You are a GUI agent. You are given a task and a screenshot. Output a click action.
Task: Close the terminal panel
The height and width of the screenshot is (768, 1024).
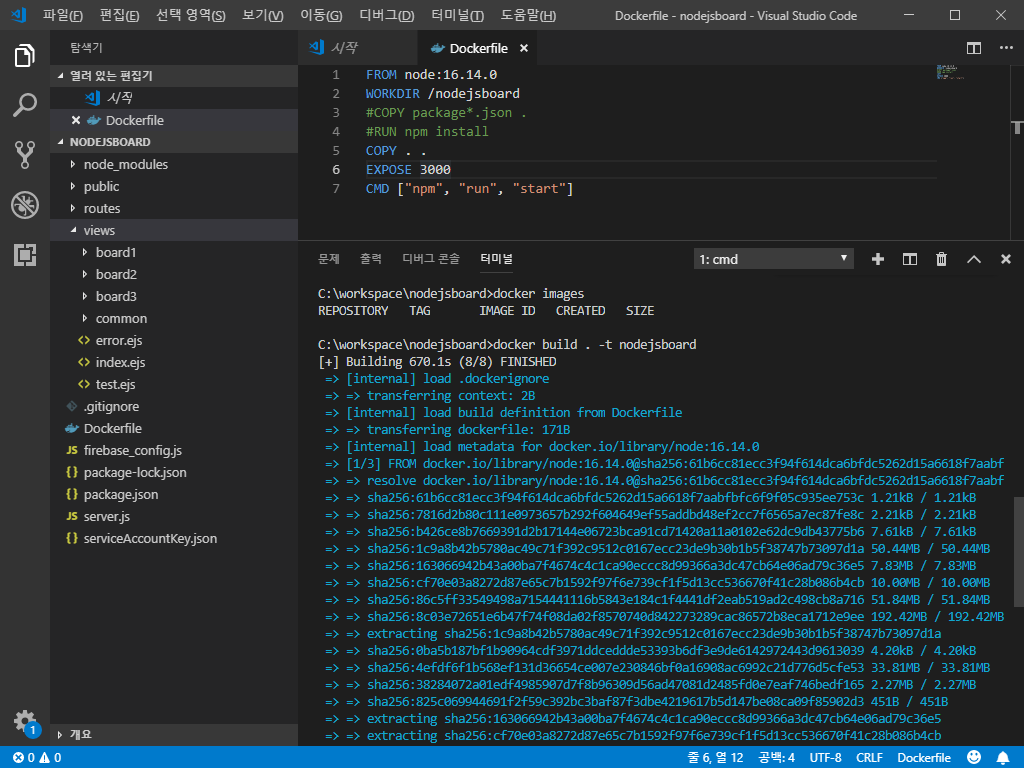(x=1006, y=259)
